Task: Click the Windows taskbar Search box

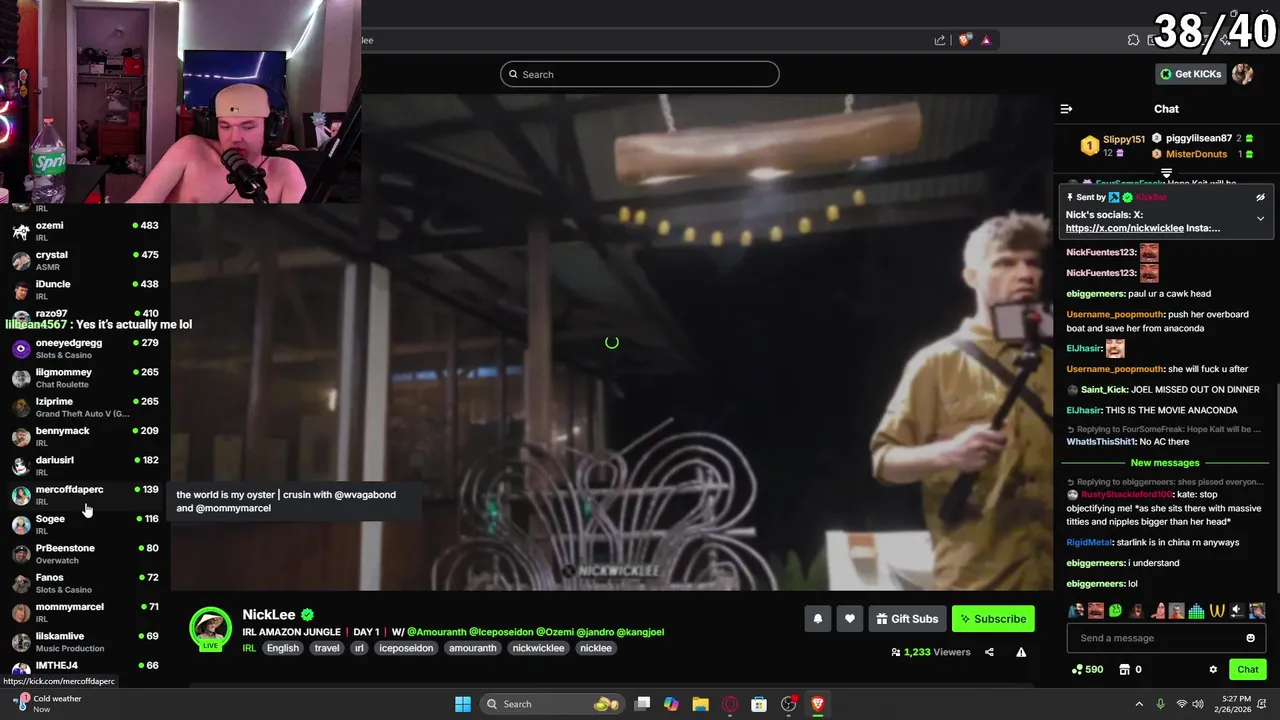Action: [552, 704]
